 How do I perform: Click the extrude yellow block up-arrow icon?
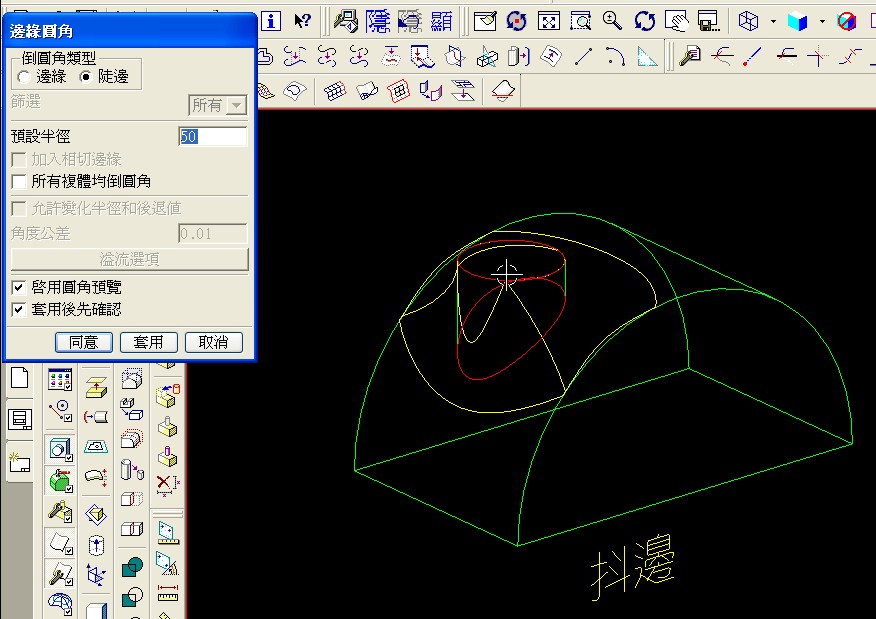pyautogui.click(x=96, y=387)
